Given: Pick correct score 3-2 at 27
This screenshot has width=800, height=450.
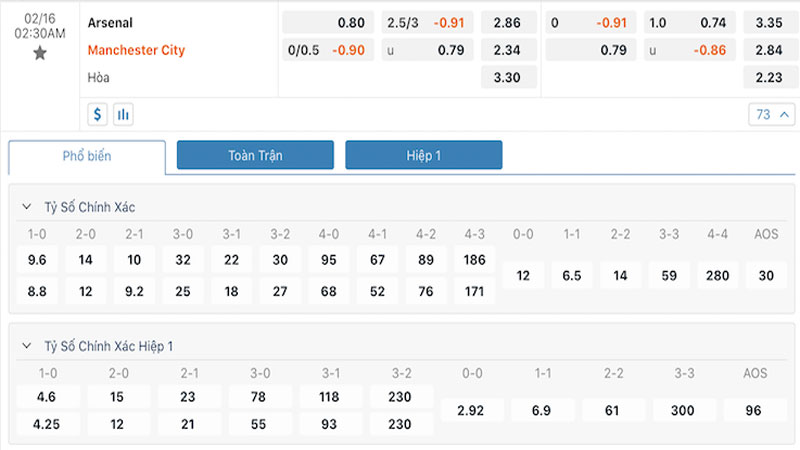Looking at the screenshot, I should (280, 291).
